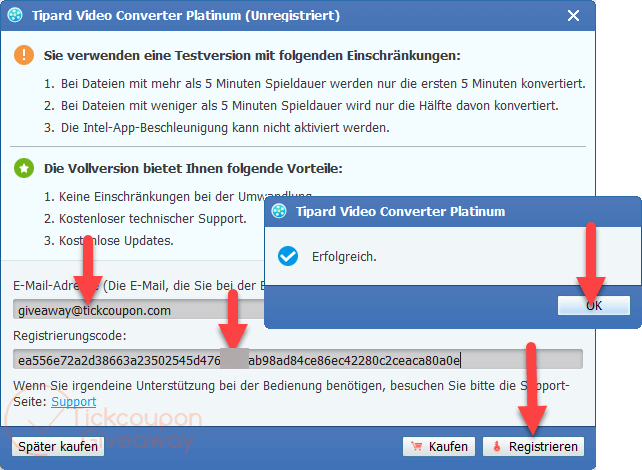The width and height of the screenshot is (642, 470).
Task: Close the registration window
Action: point(573,16)
